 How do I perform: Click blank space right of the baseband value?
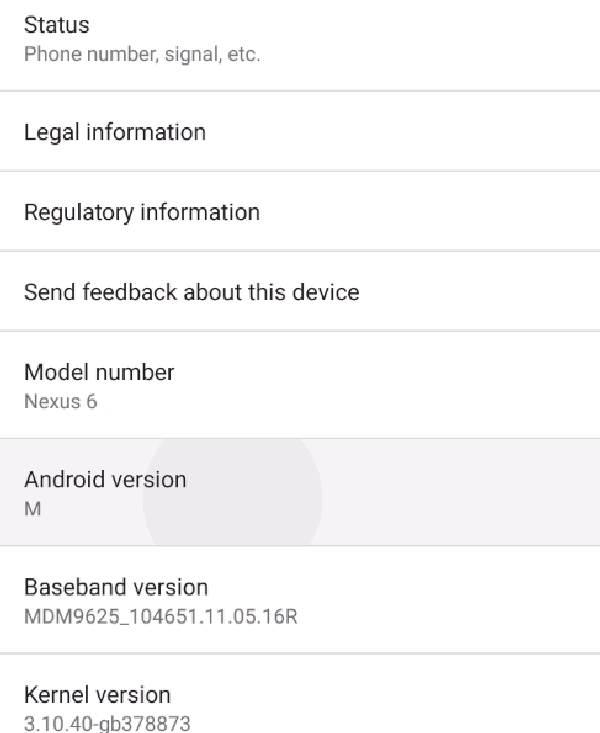[448, 617]
